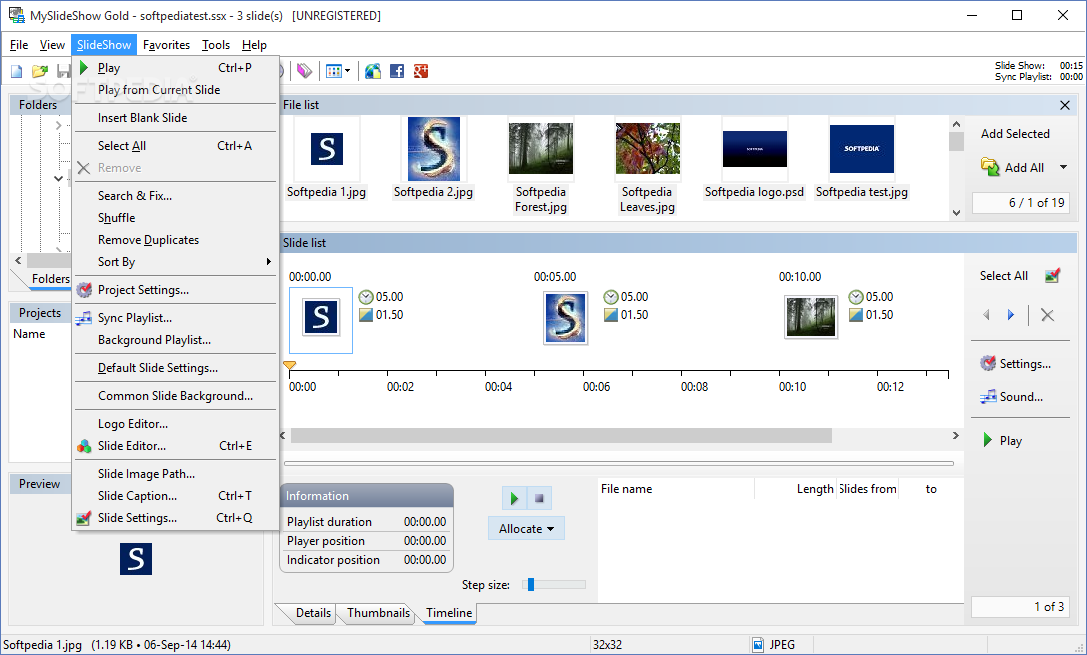Open Default Slide Settings from the menu
Screen dimensions: 1087x655
[175, 368]
